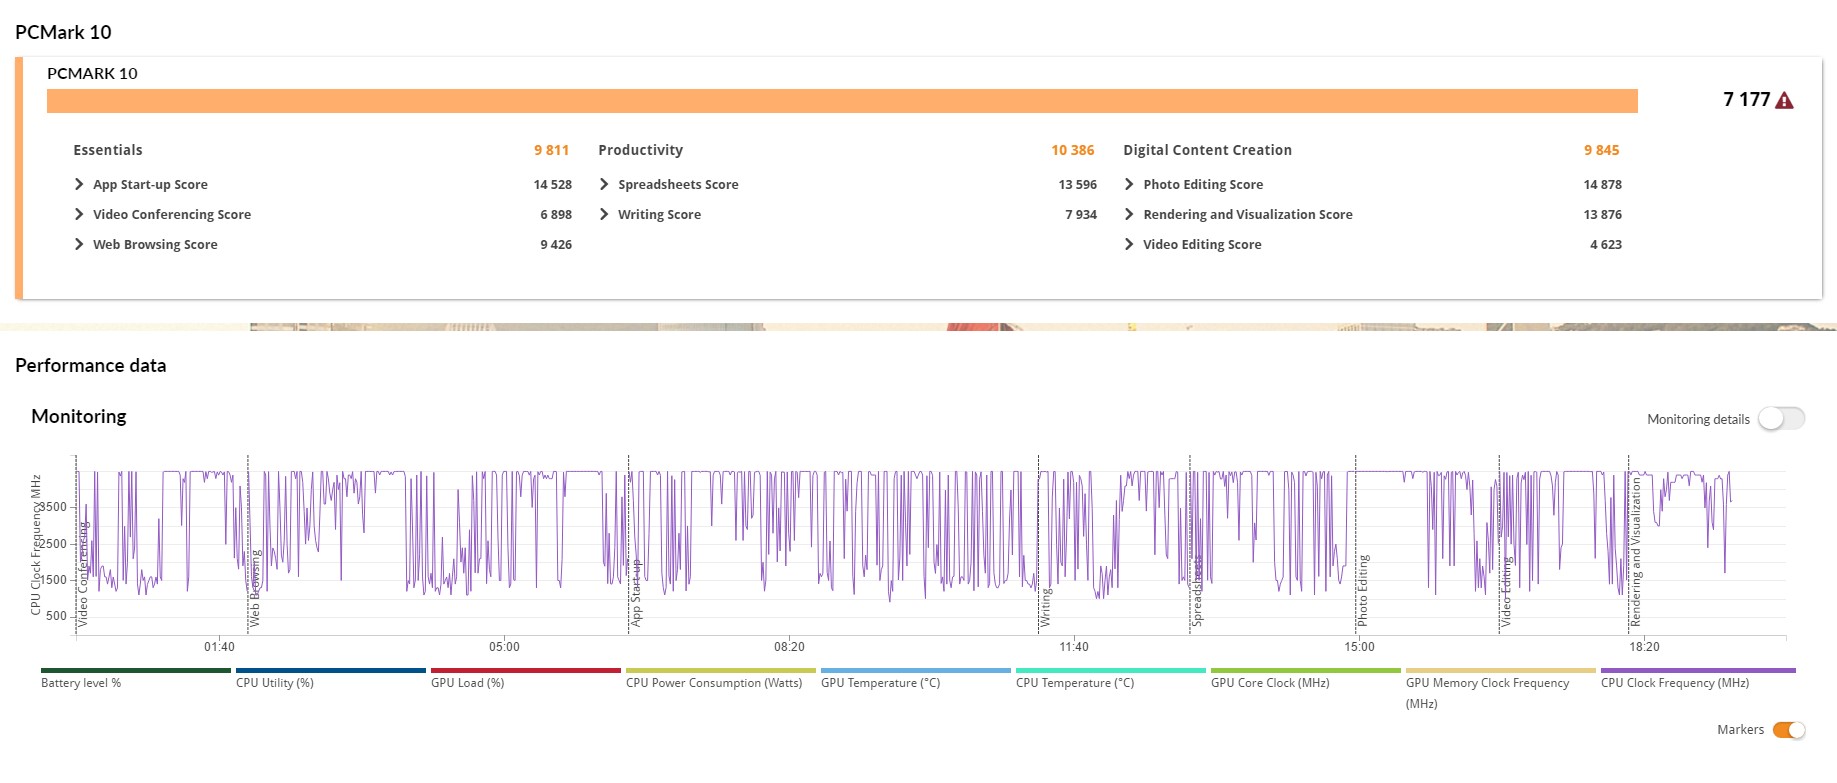1837x783 pixels.
Task: Click the Web Browsing chart marker
Action: tap(255, 588)
